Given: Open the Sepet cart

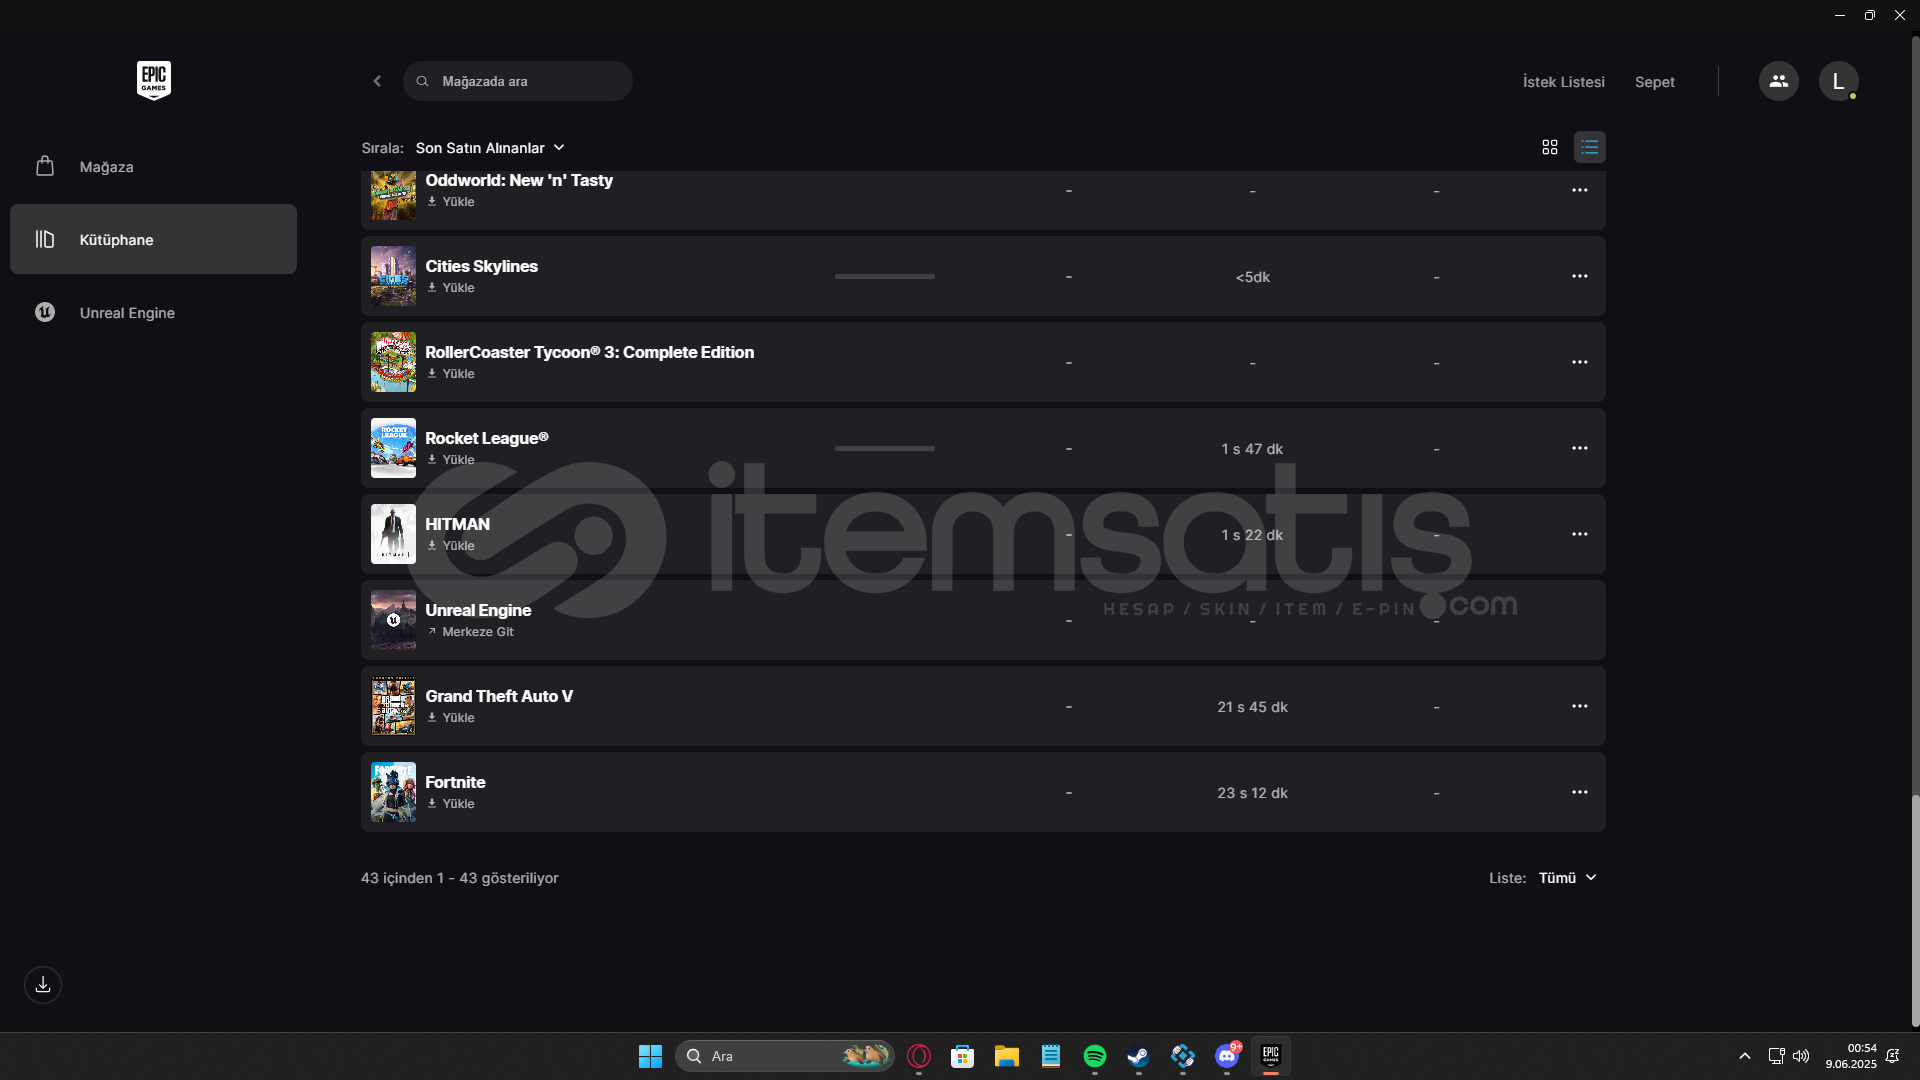Looking at the screenshot, I should (1655, 82).
